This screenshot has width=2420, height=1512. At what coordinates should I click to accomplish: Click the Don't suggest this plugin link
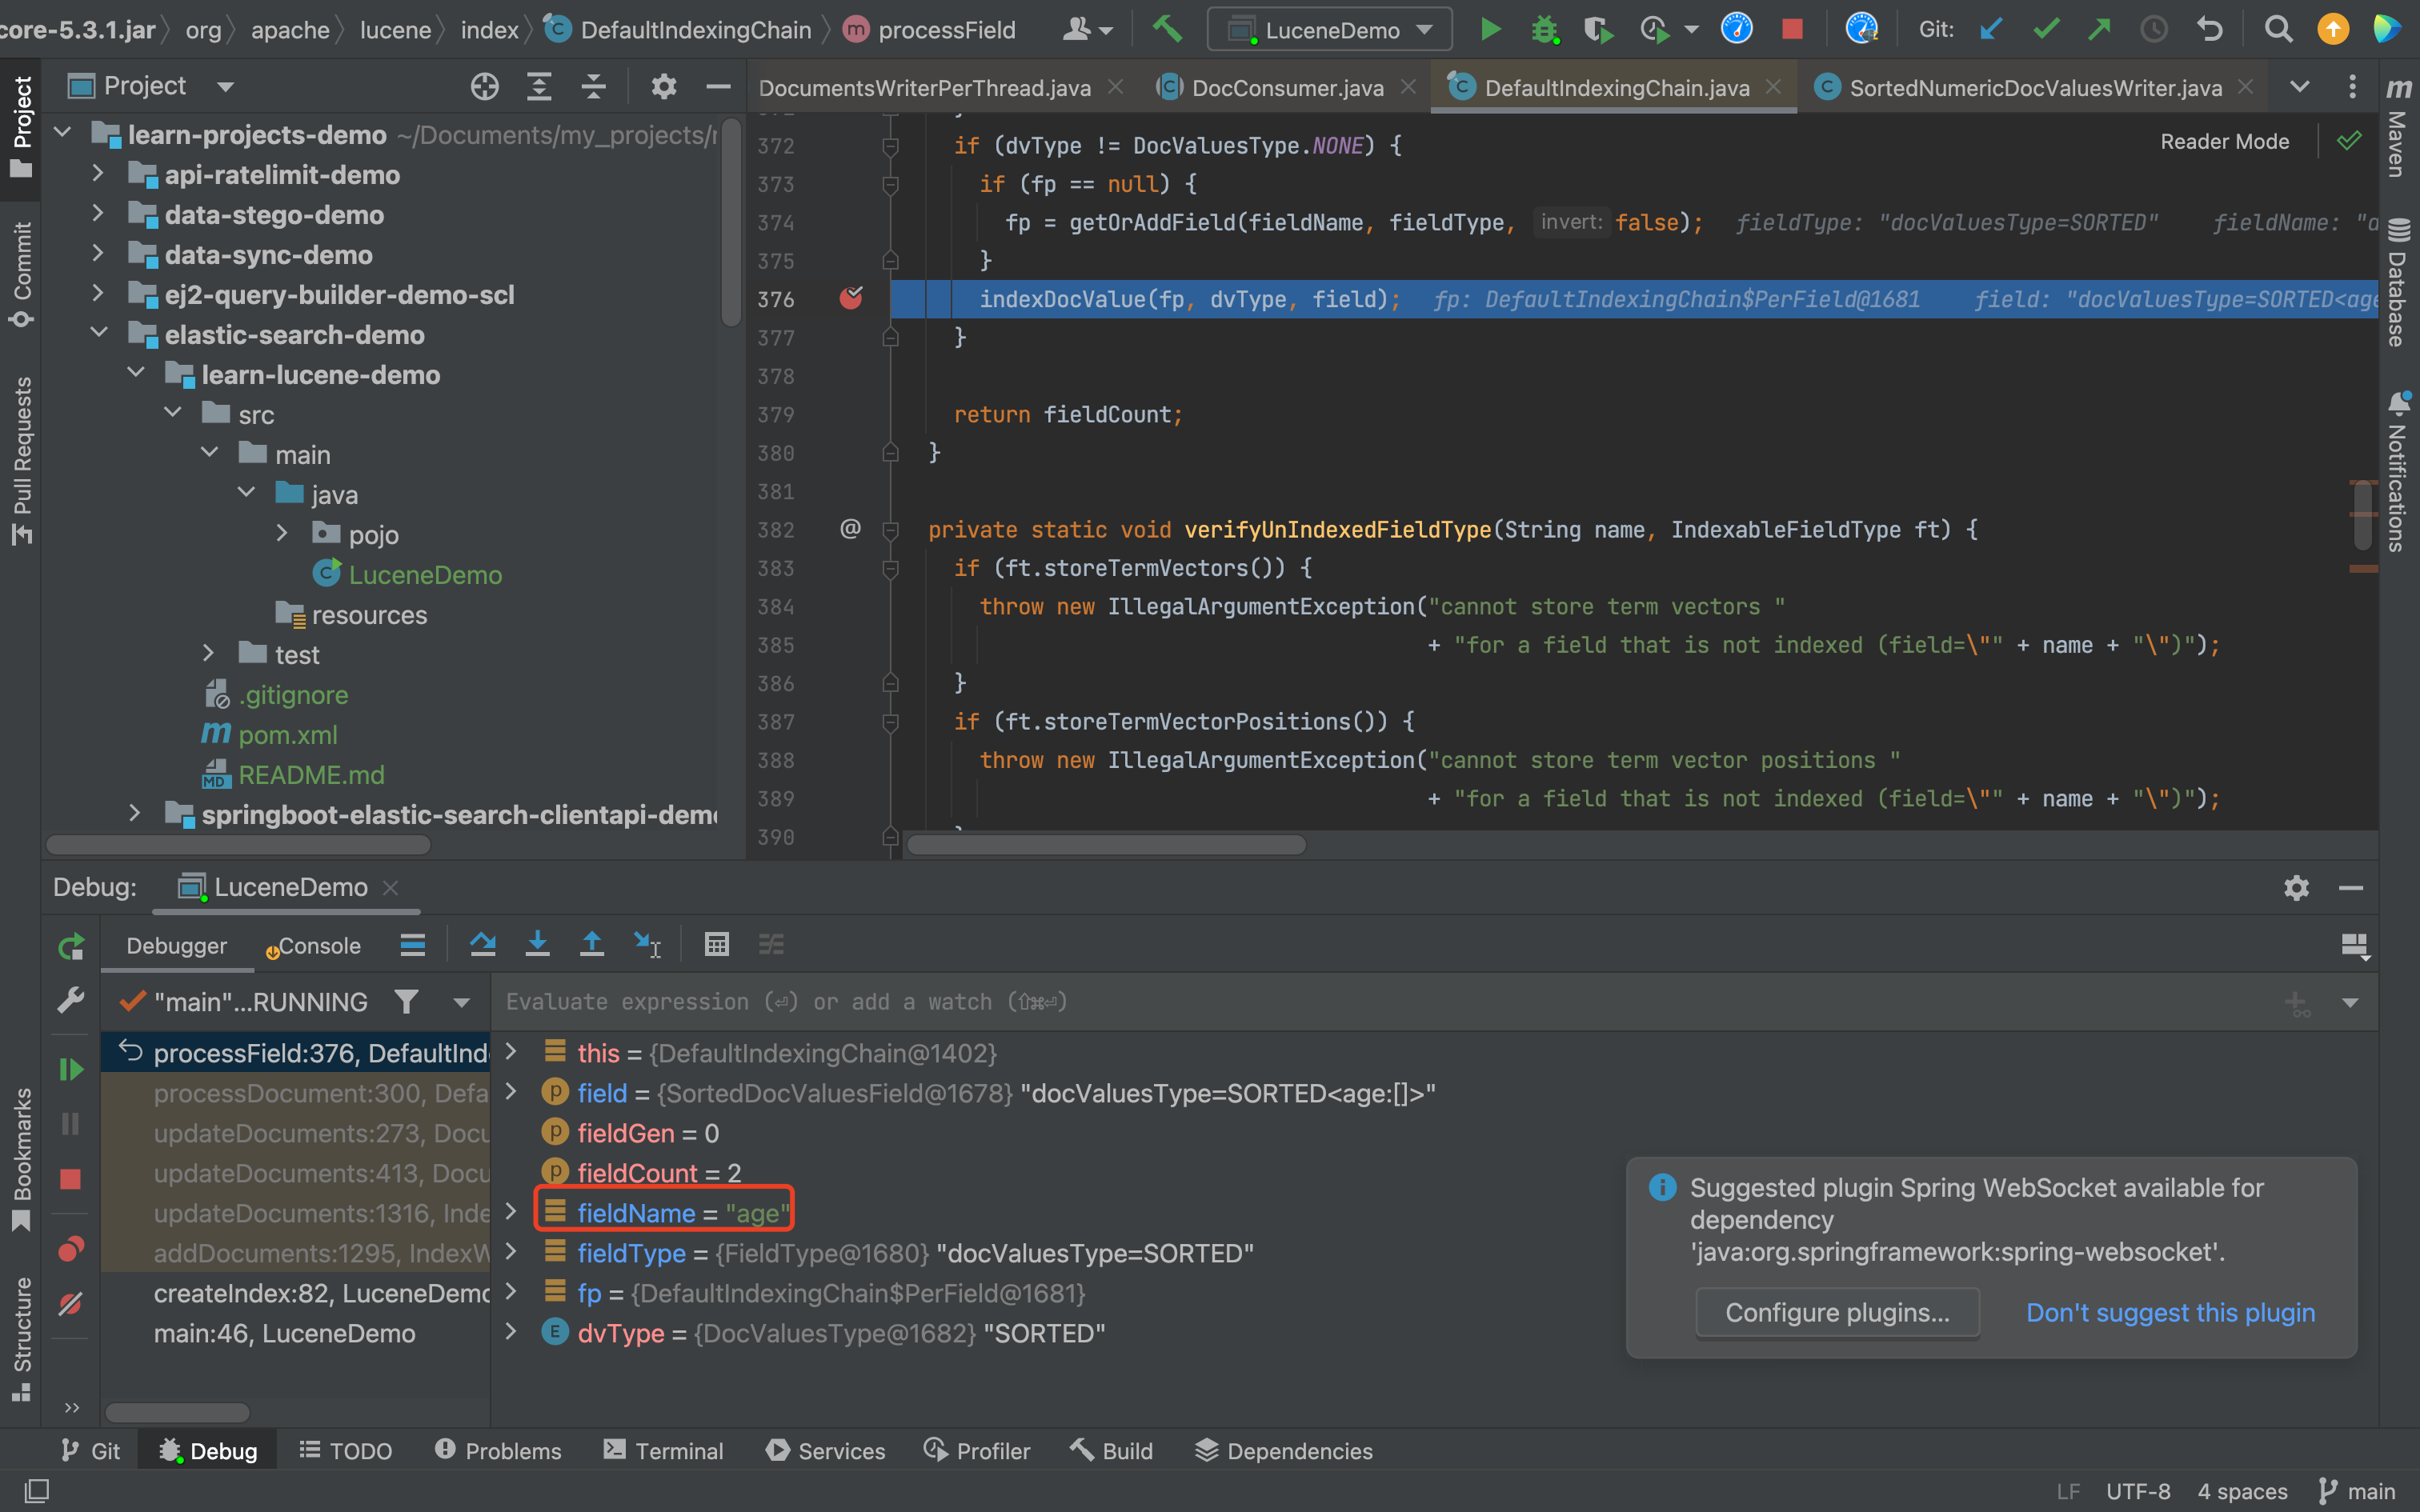2170,1312
